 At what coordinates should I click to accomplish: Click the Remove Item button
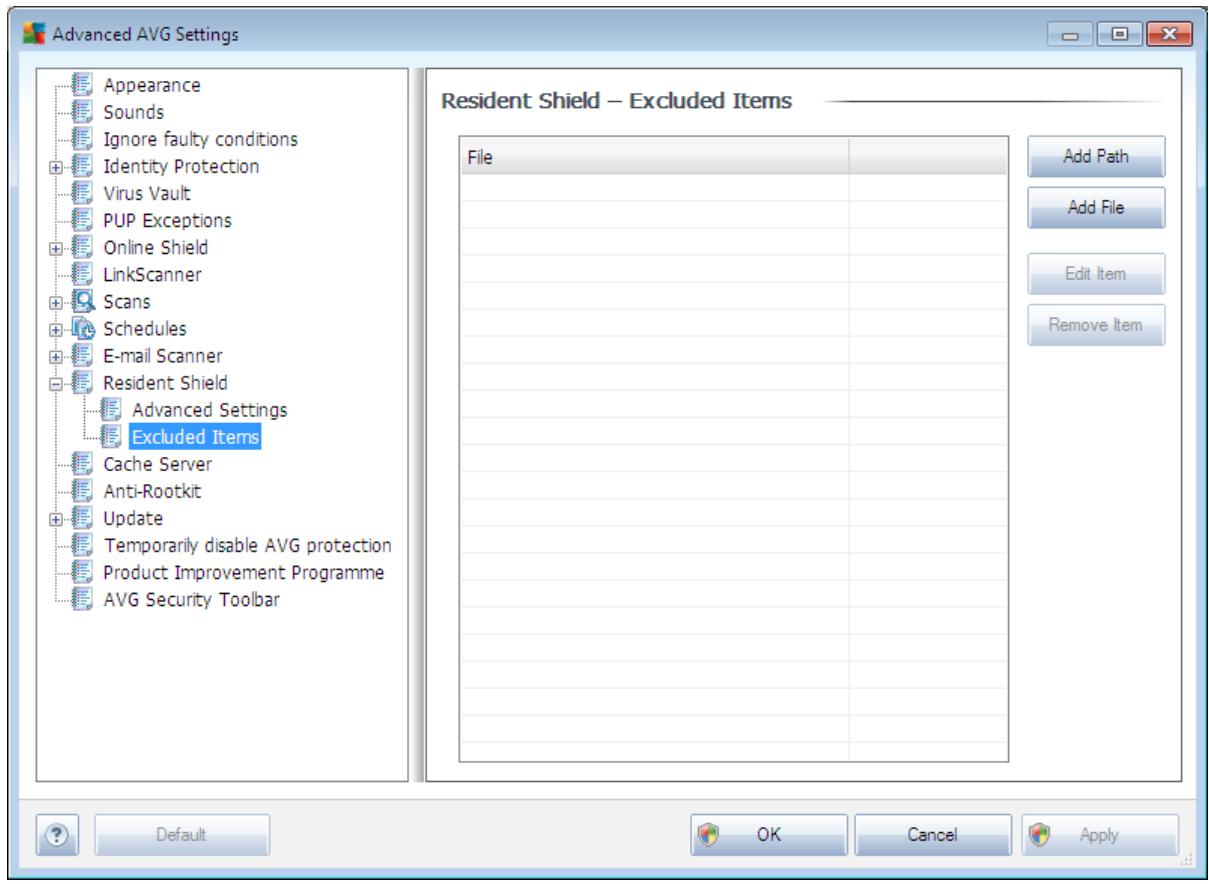pos(1097,324)
